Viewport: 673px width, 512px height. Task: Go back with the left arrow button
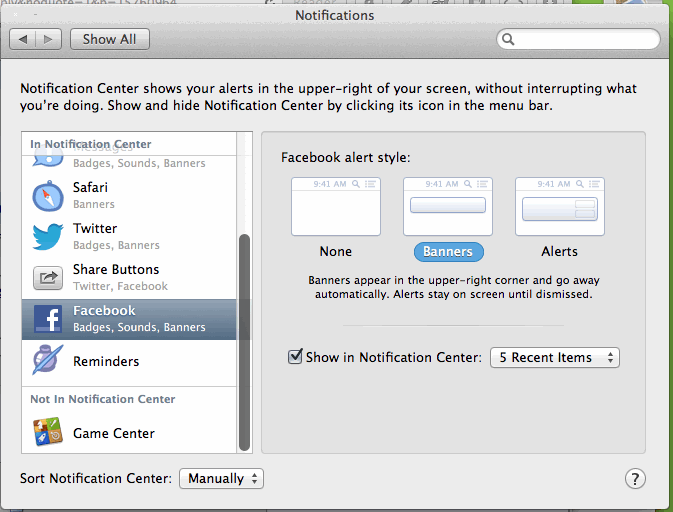(23, 39)
